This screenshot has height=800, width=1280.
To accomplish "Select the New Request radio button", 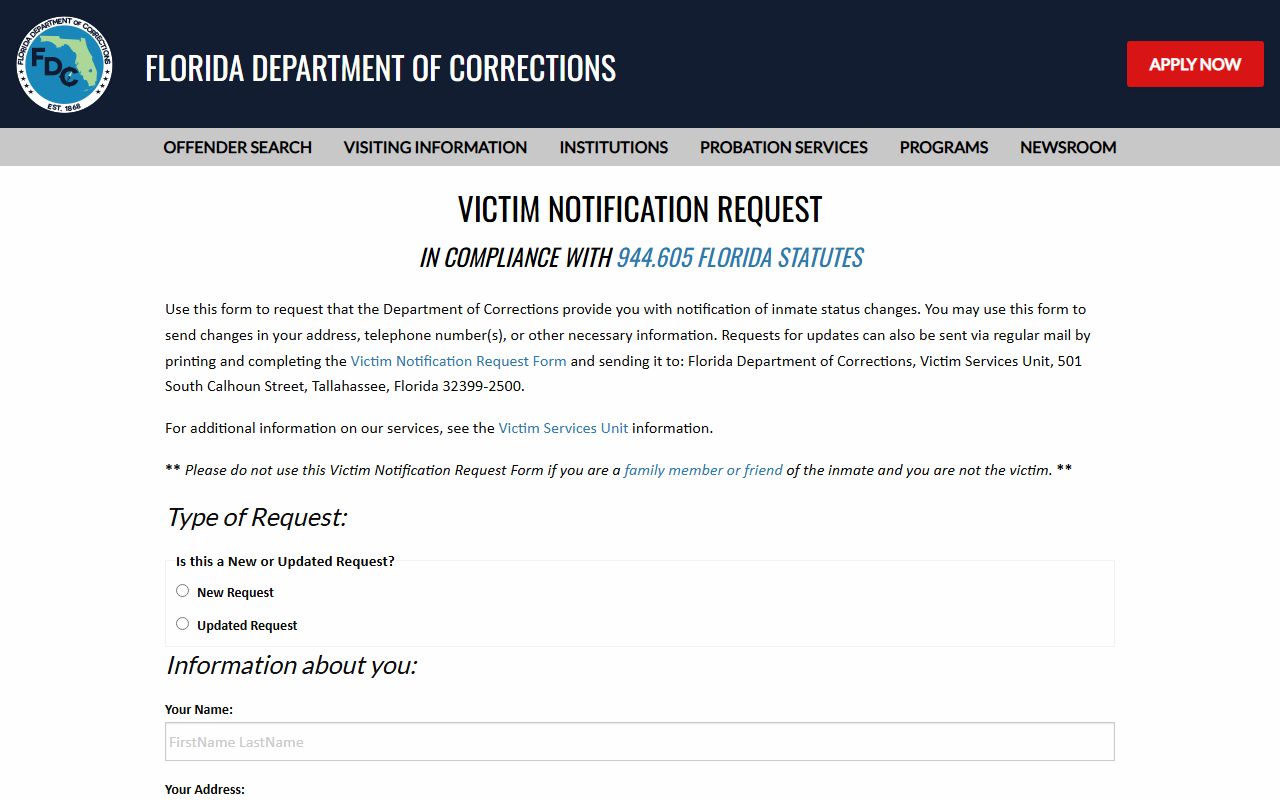I will 182,591.
